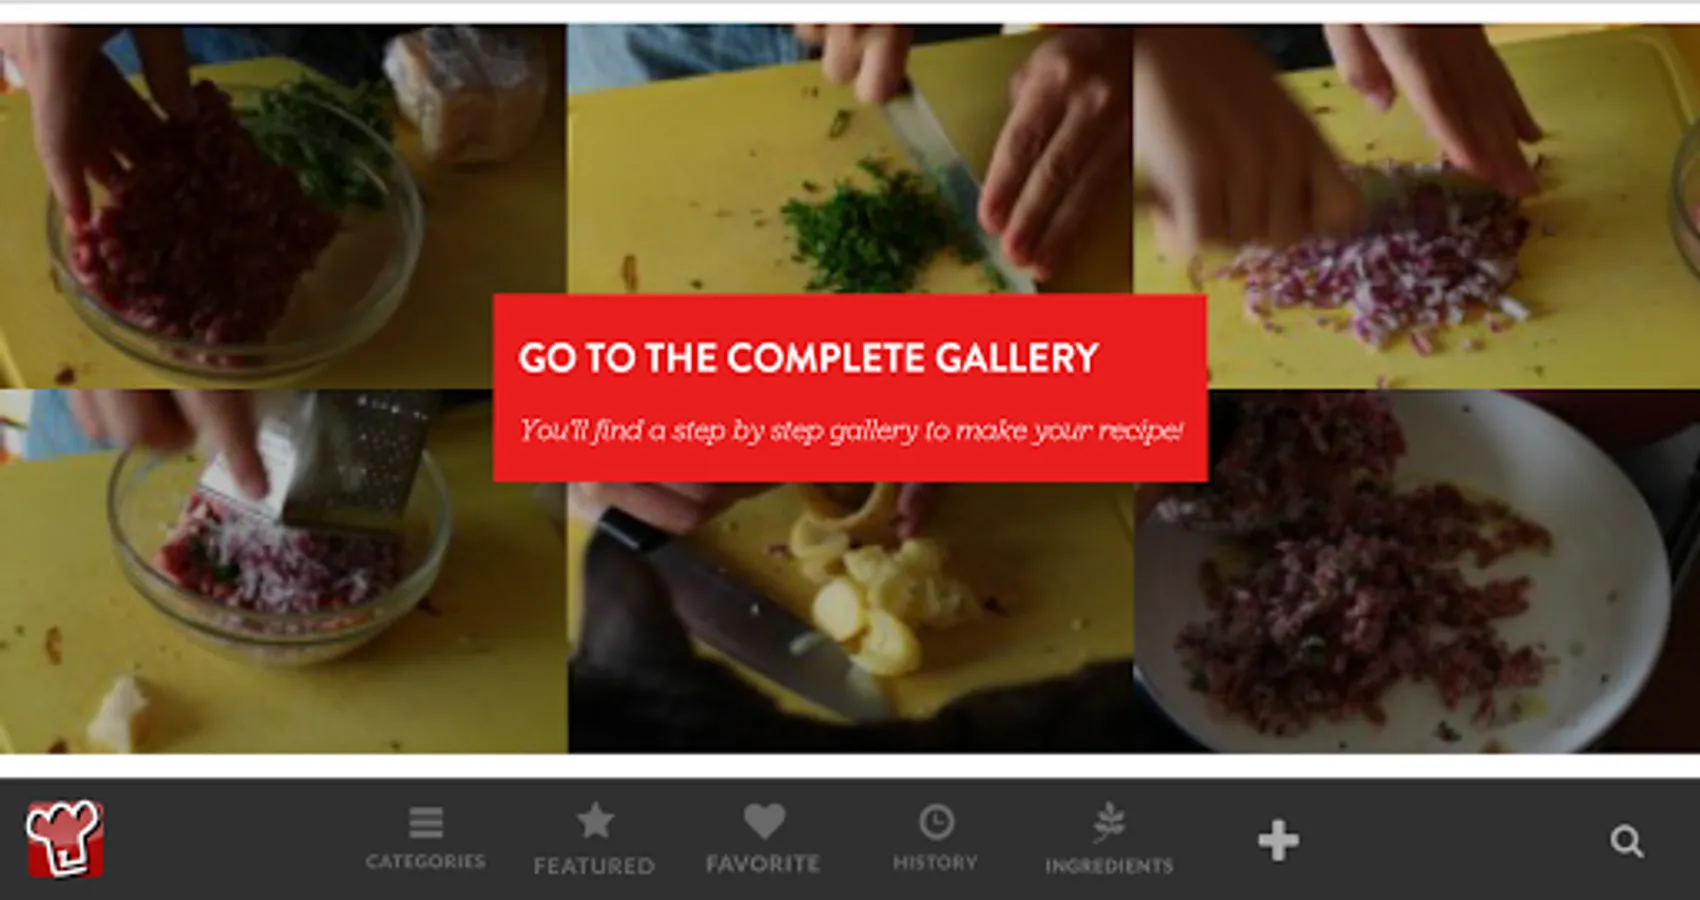The width and height of the screenshot is (1700, 900).
Task: Open Ingredients herb icon
Action: 1109,822
